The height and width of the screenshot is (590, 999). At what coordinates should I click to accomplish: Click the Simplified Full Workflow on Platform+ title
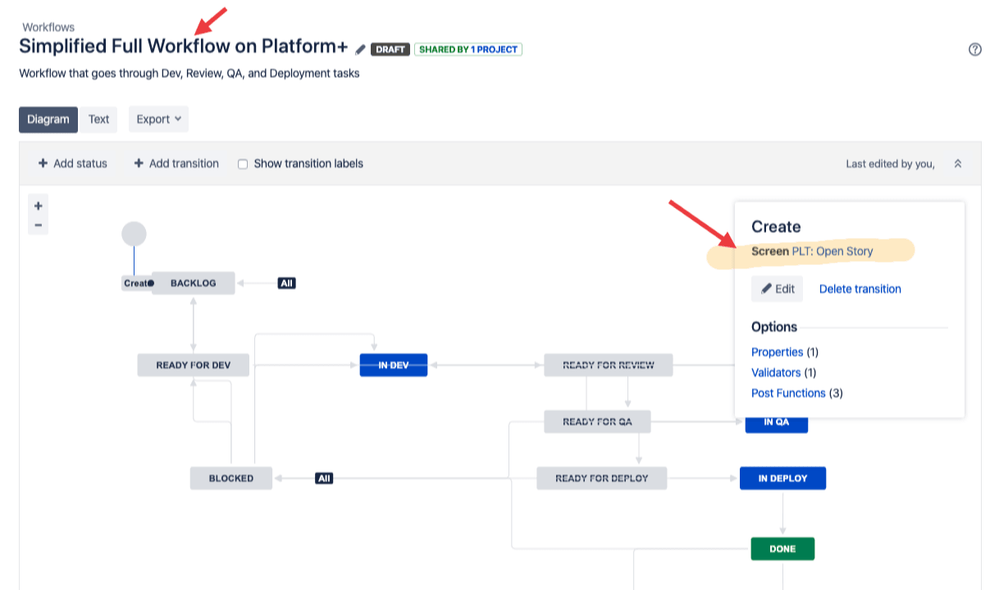point(183,47)
